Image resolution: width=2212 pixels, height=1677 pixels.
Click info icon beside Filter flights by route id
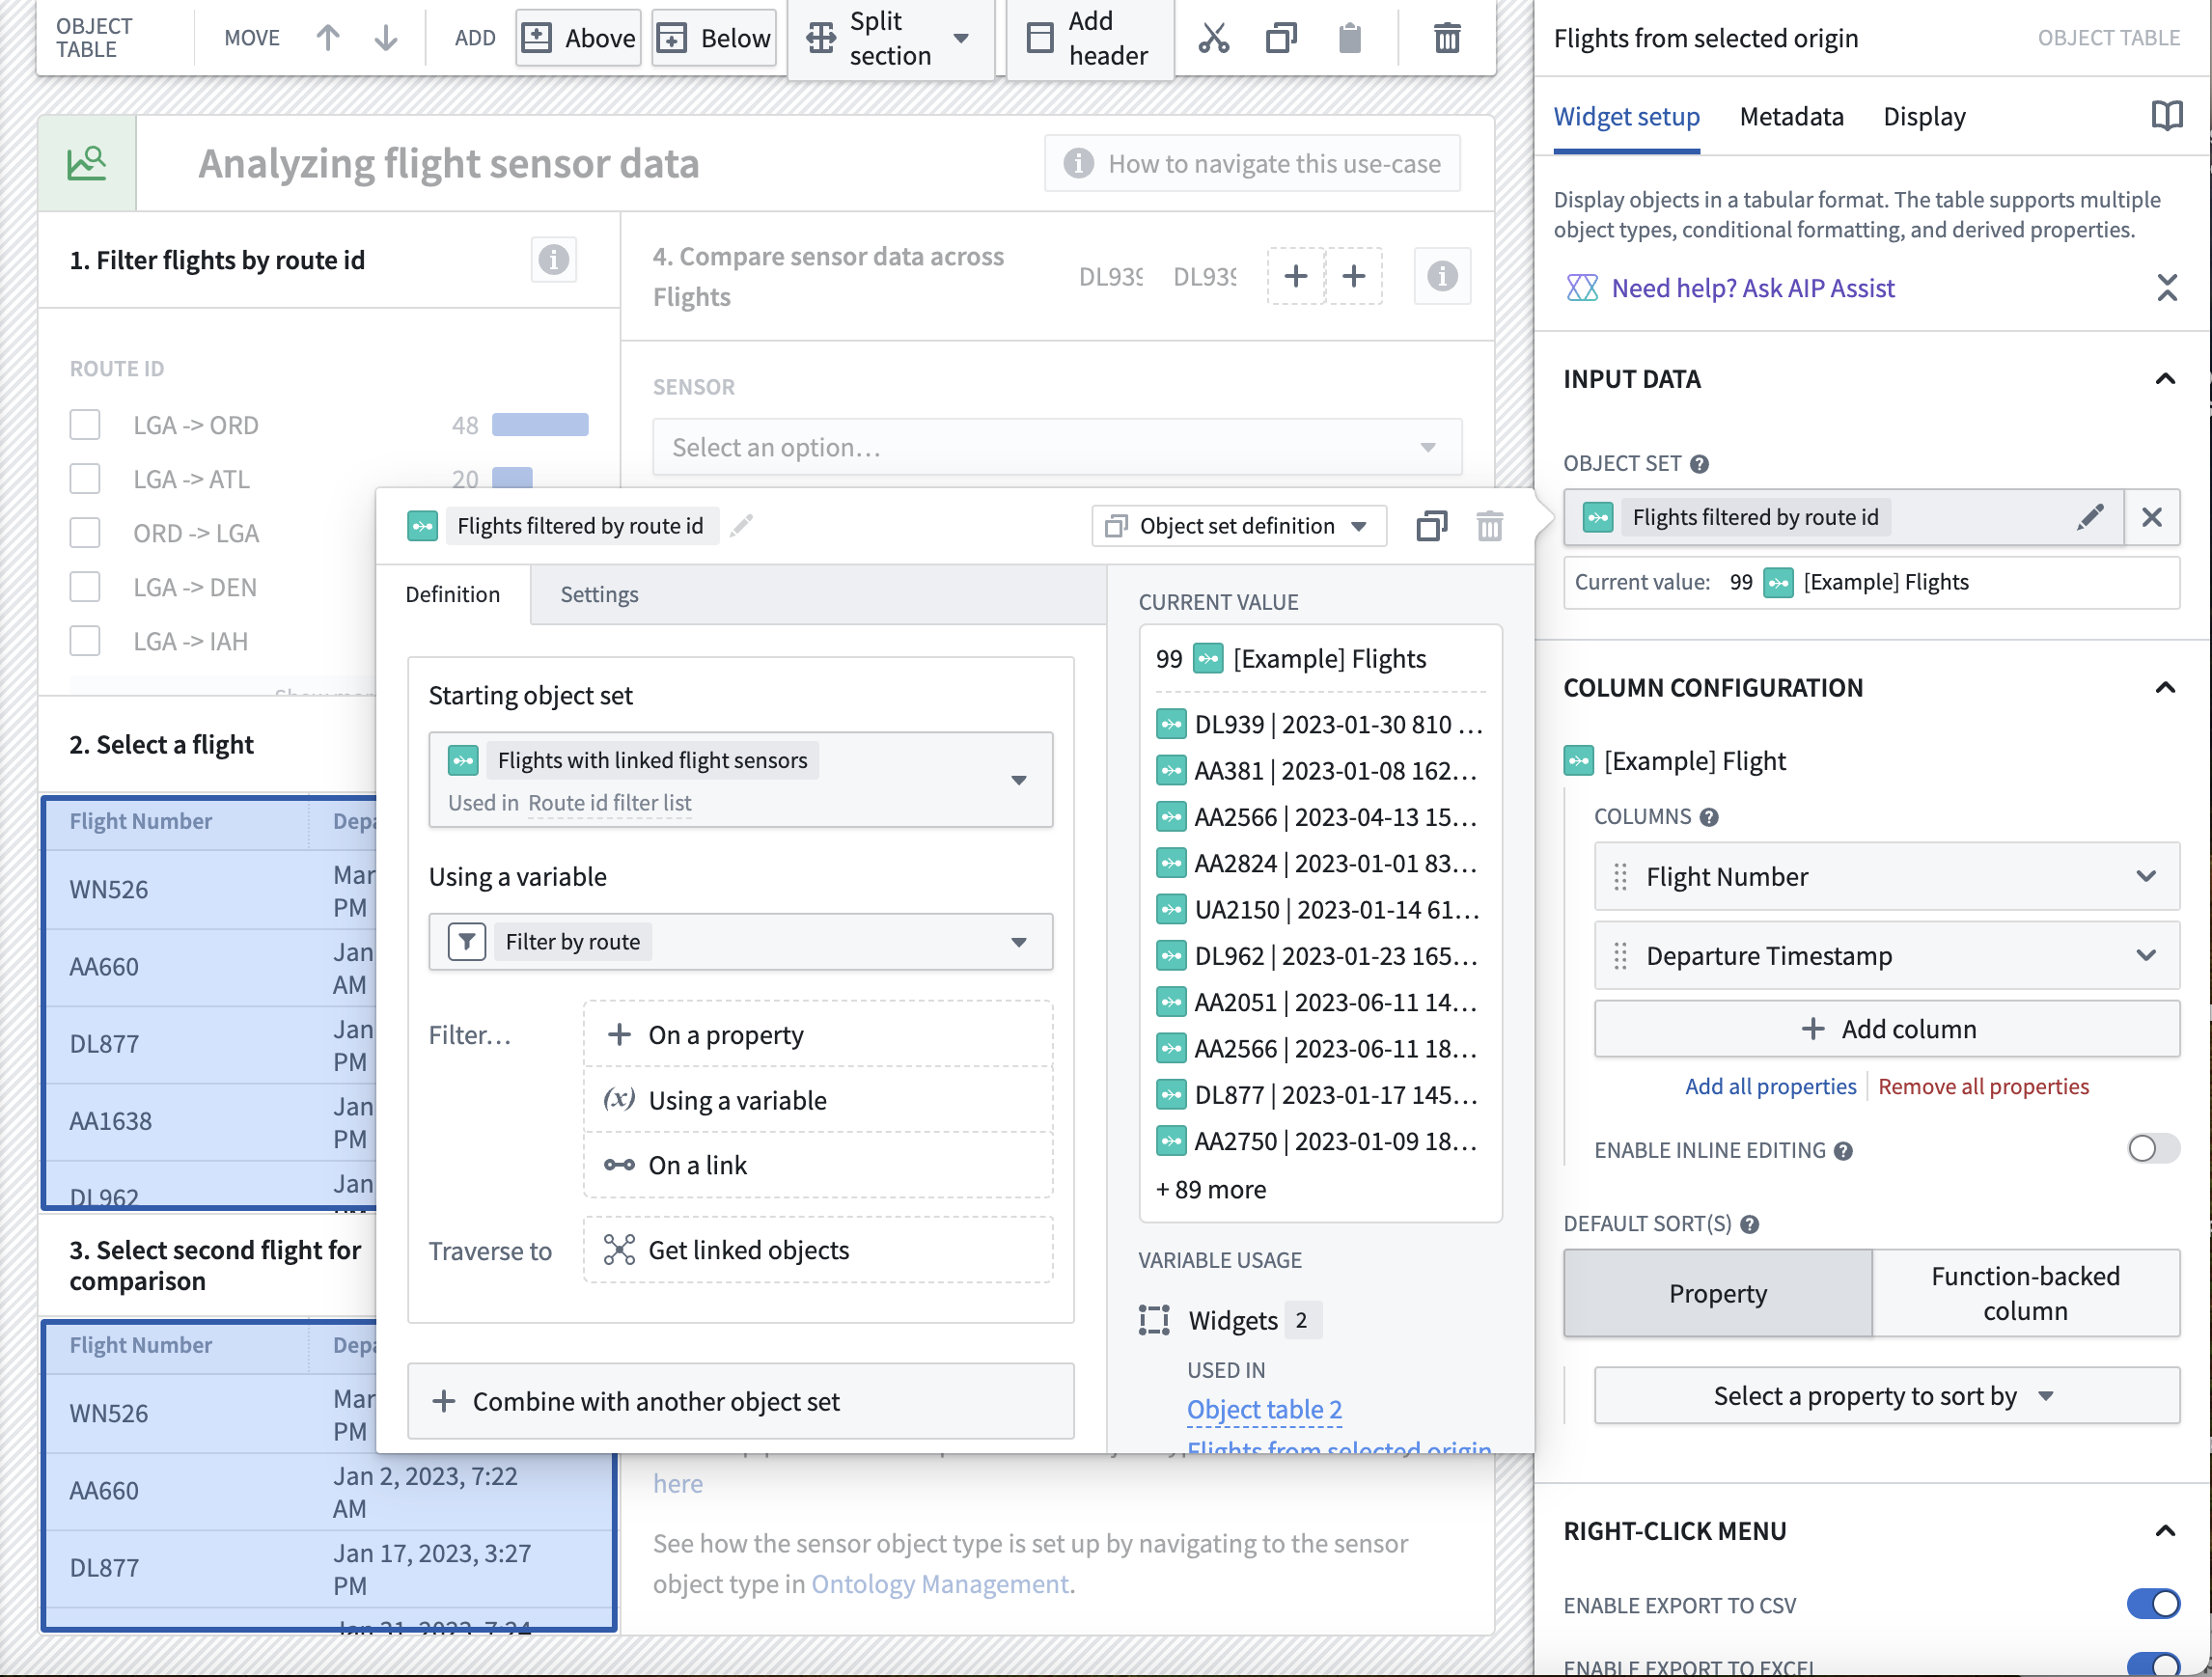click(x=553, y=260)
